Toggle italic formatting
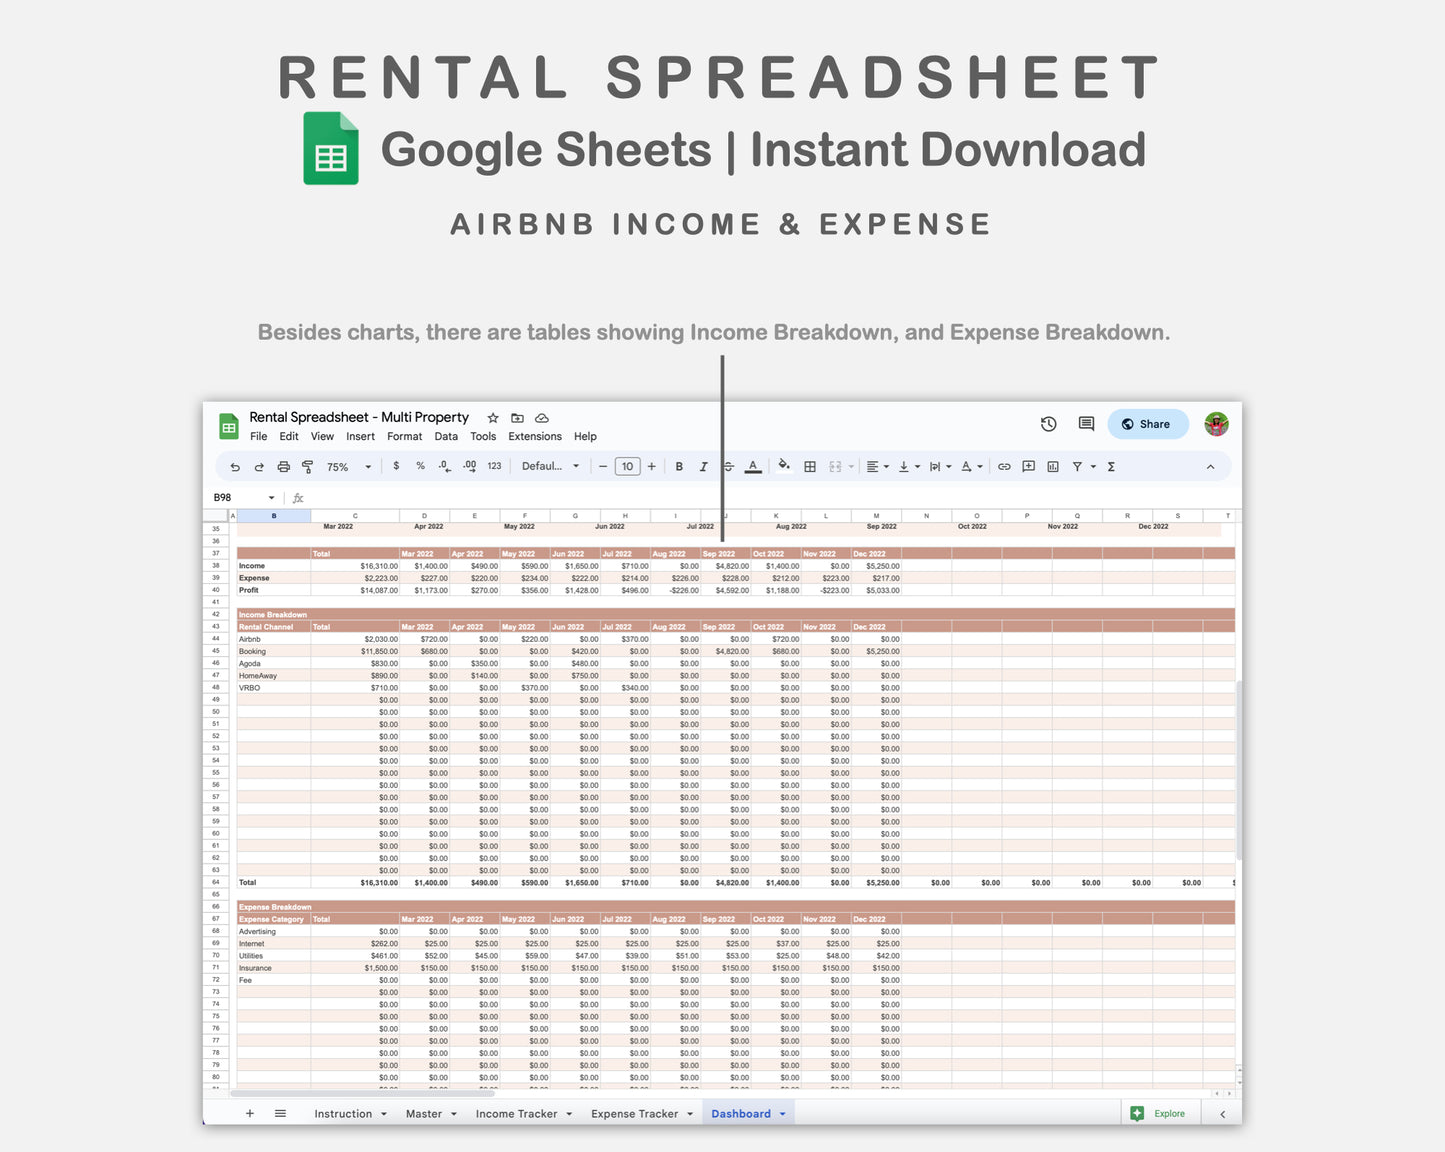 tap(704, 466)
